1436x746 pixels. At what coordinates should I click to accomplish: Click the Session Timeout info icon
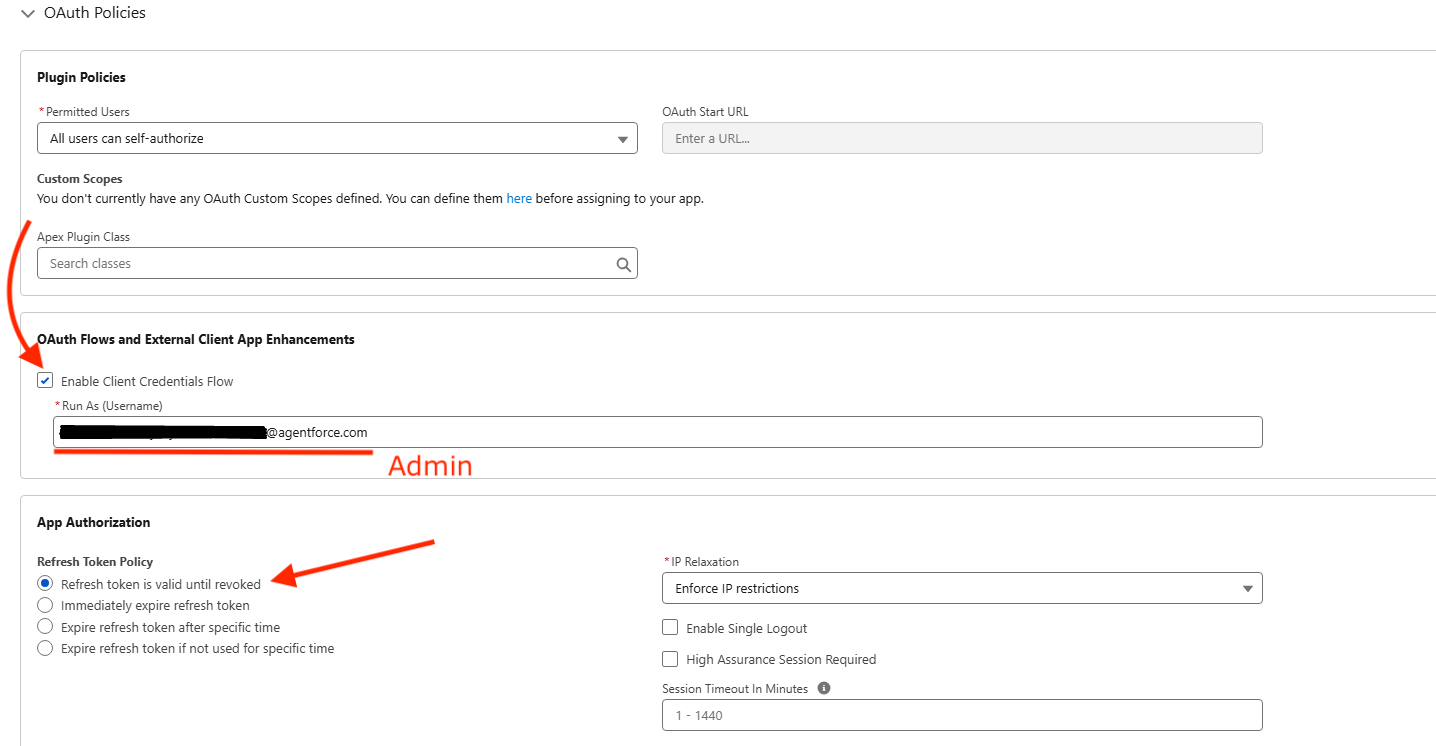tap(824, 688)
